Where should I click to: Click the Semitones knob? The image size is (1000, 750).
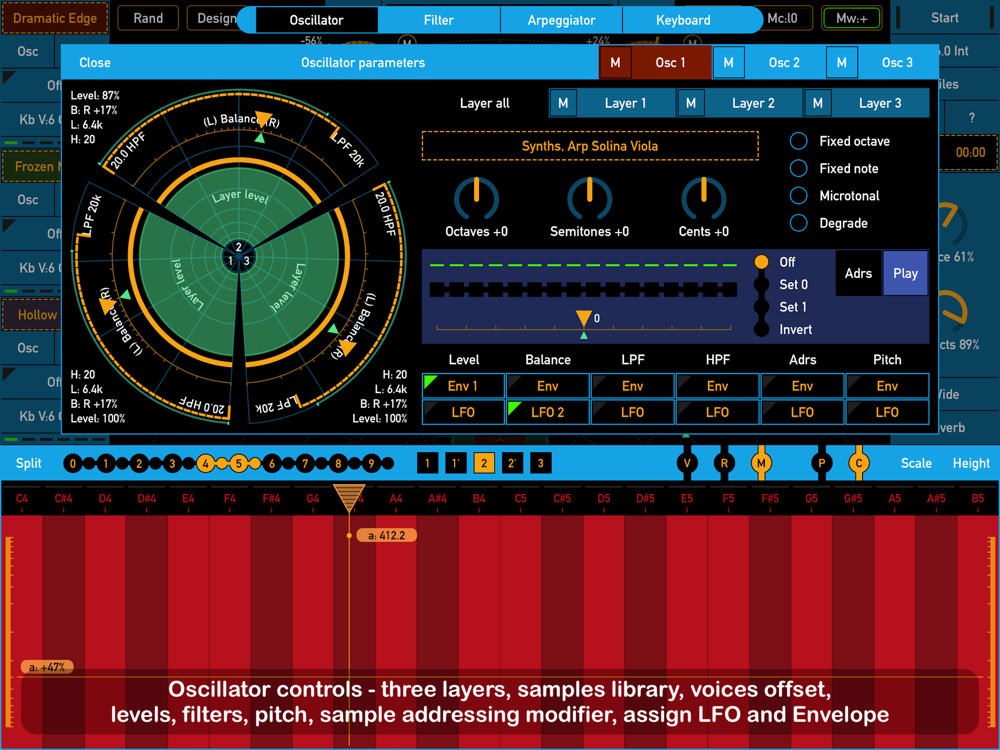click(x=590, y=199)
